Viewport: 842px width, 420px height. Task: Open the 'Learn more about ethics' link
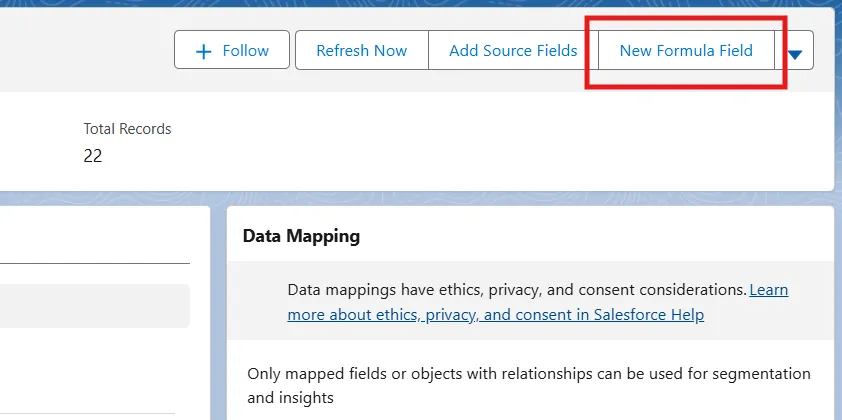point(768,290)
